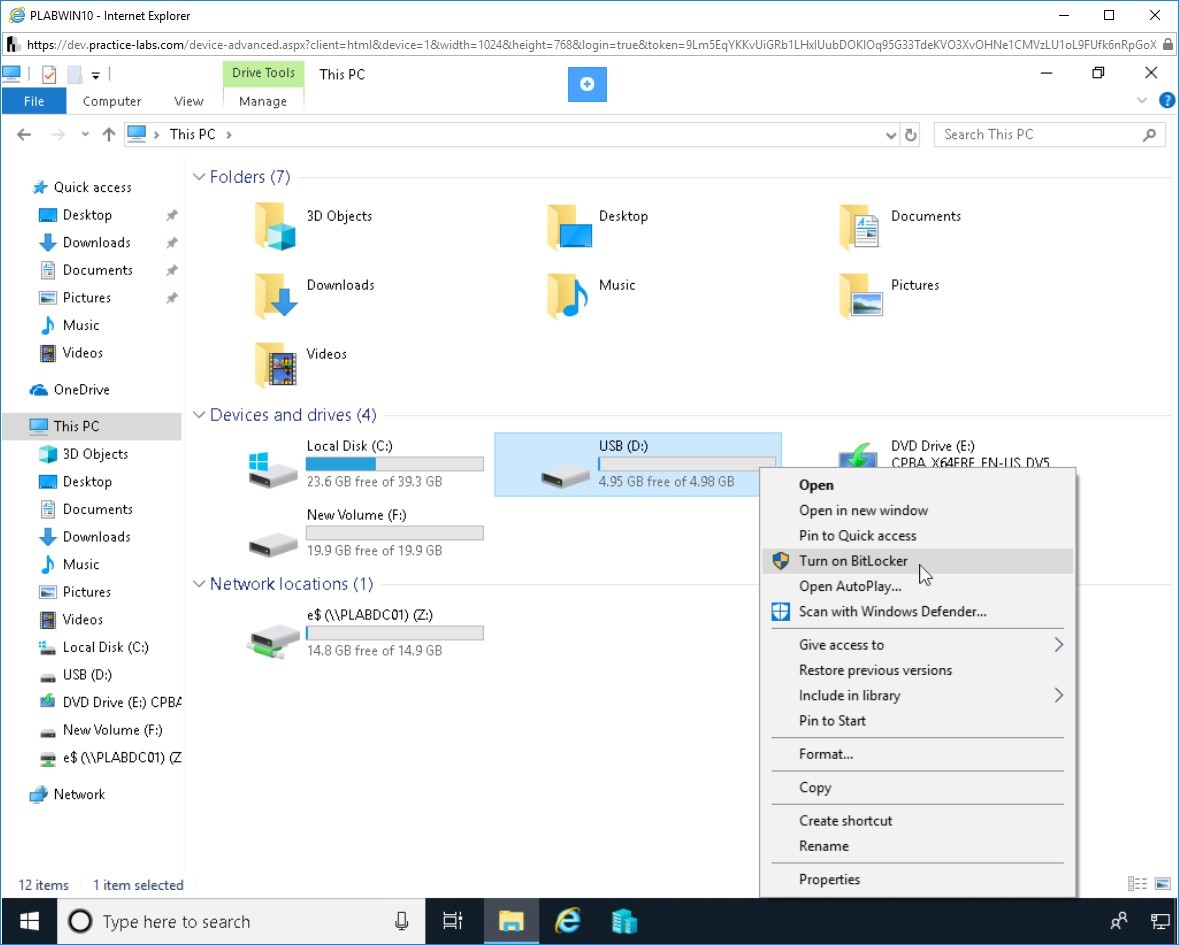
Task: Switch to large icons view in status bar
Action: (1162, 884)
